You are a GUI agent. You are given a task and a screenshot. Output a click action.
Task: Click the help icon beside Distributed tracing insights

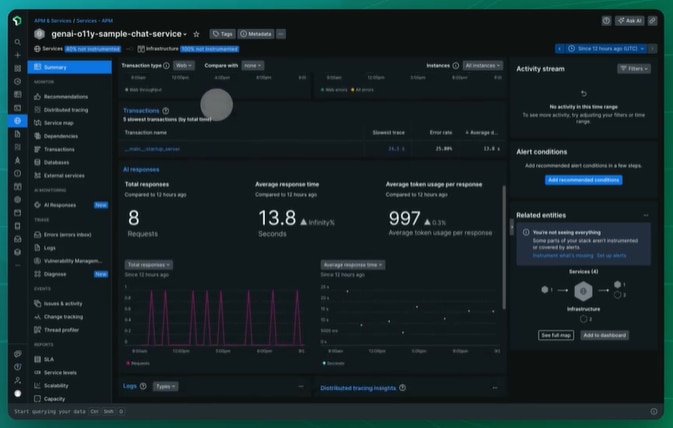[x=403, y=388]
